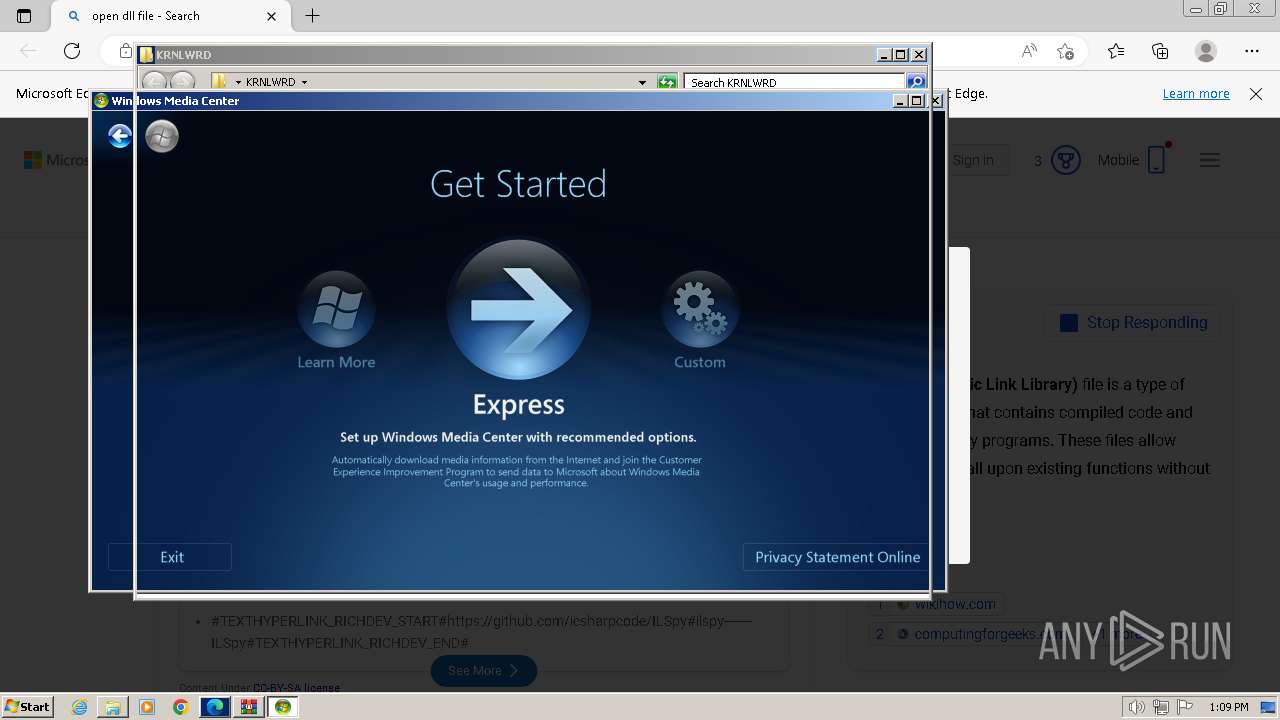Choose Custom setup gears icon
Screen dimensions: 1280x720
pos(700,309)
